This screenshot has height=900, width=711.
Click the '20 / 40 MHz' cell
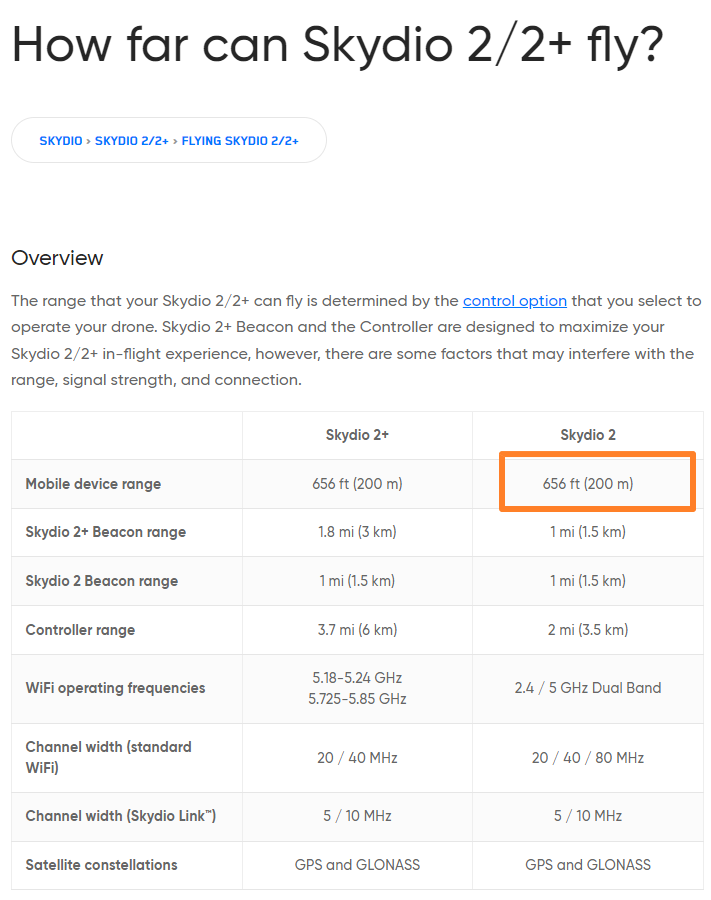(358, 758)
